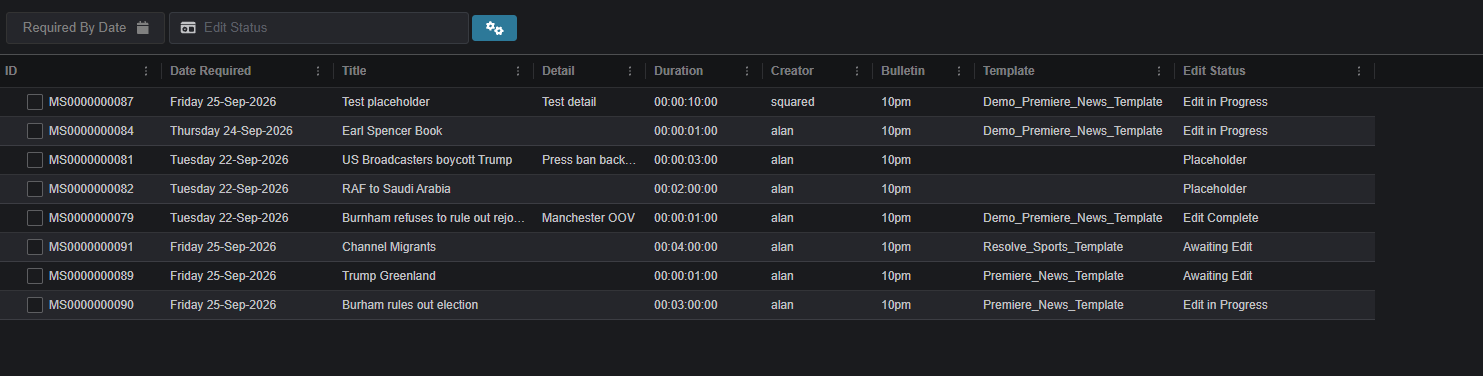
Task: Click title 'Burnham refuses to rule out rejo…'
Action: pyautogui.click(x=434, y=218)
